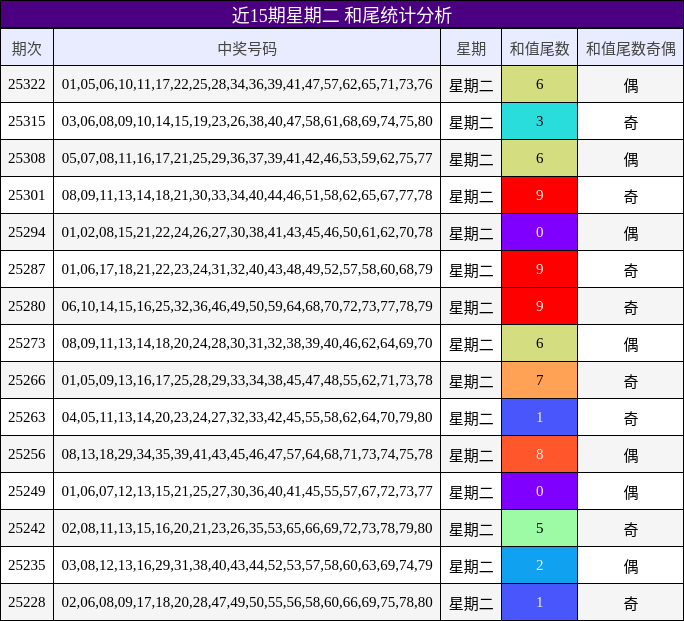Select the 和值尾数 column header
The image size is (684, 621).
[x=540, y=48]
